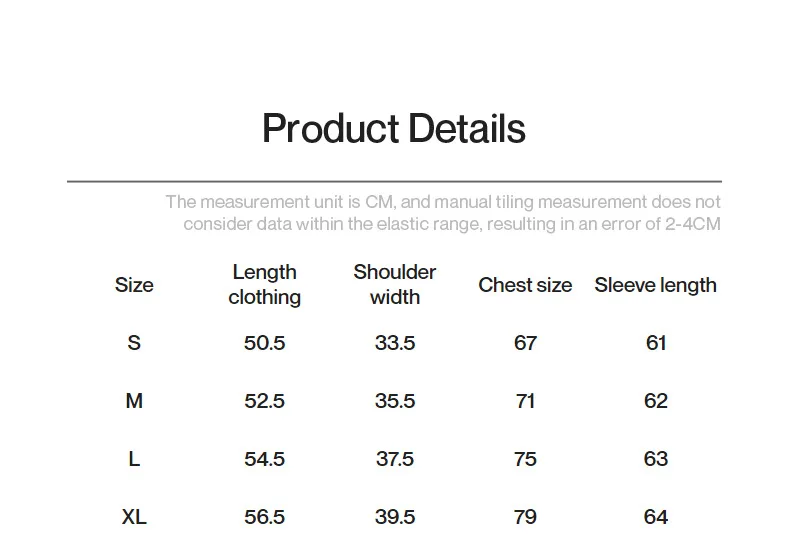The image size is (790, 545).
Task: Select the 52.5 length value
Action: (264, 401)
